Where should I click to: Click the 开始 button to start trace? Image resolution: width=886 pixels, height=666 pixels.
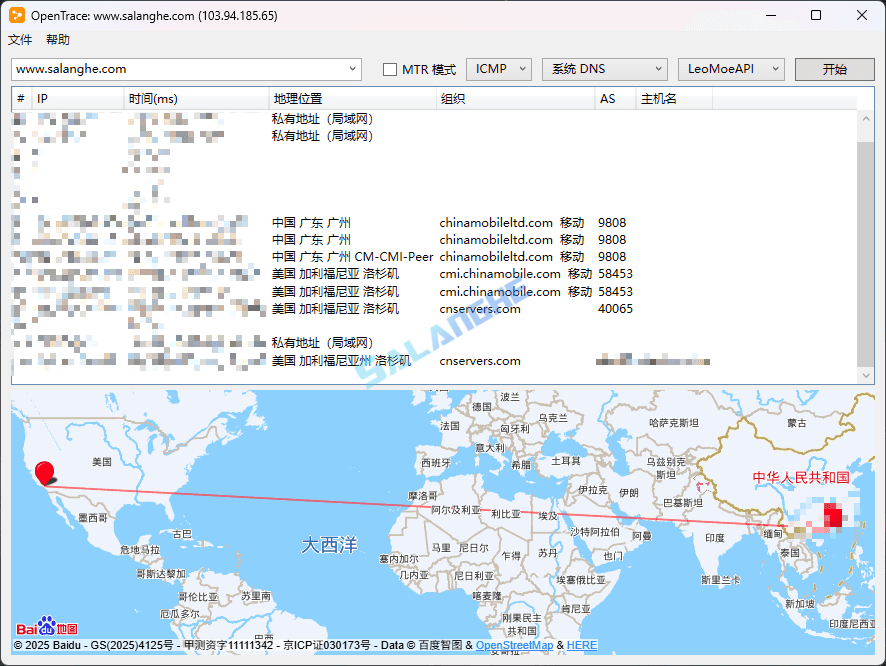coord(834,69)
